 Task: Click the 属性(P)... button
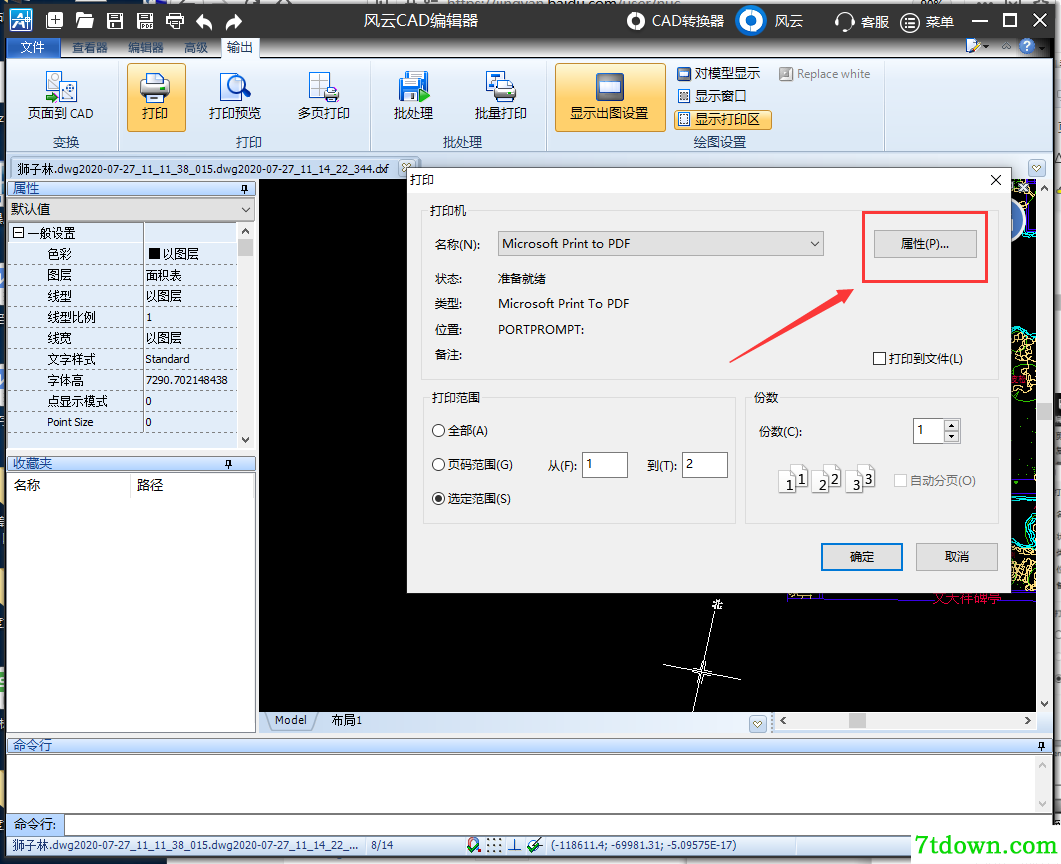point(925,244)
